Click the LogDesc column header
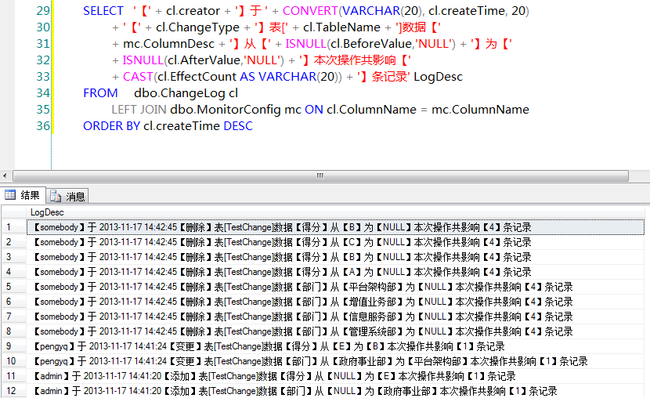Screen dimensions: 650x398 point(47,212)
